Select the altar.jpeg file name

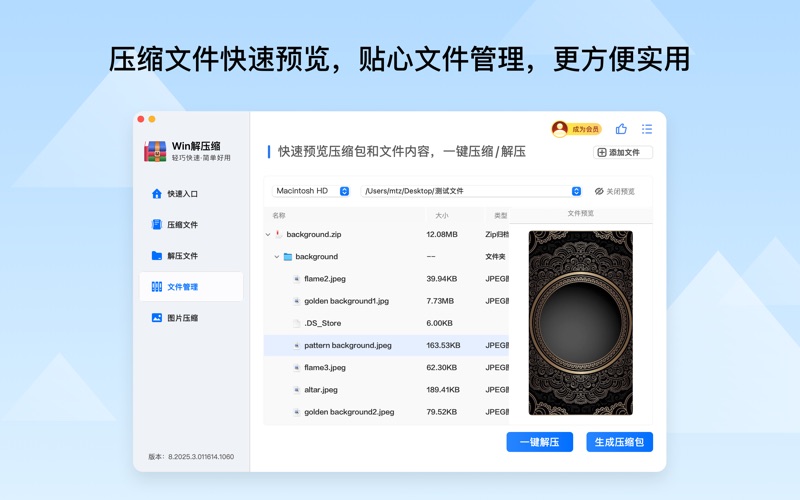[x=321, y=390]
